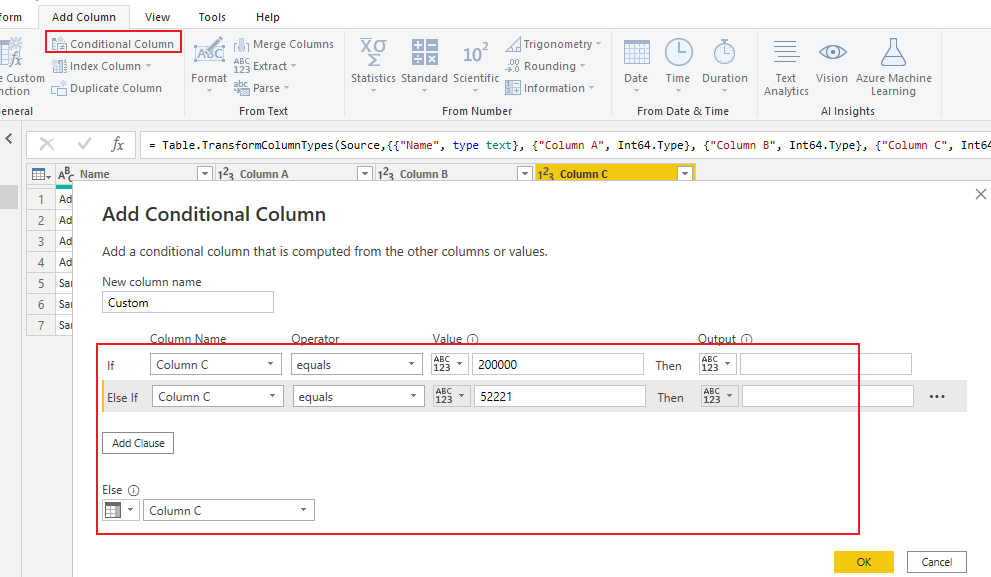Image resolution: width=991 pixels, height=577 pixels.
Task: Switch to the Help tab
Action: (x=267, y=17)
